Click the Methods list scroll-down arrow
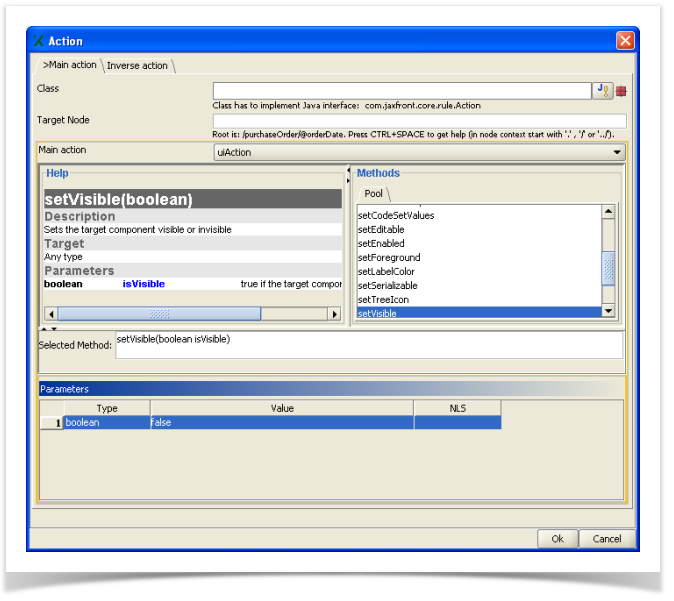The width and height of the screenshot is (674, 601). pyautogui.click(x=608, y=312)
